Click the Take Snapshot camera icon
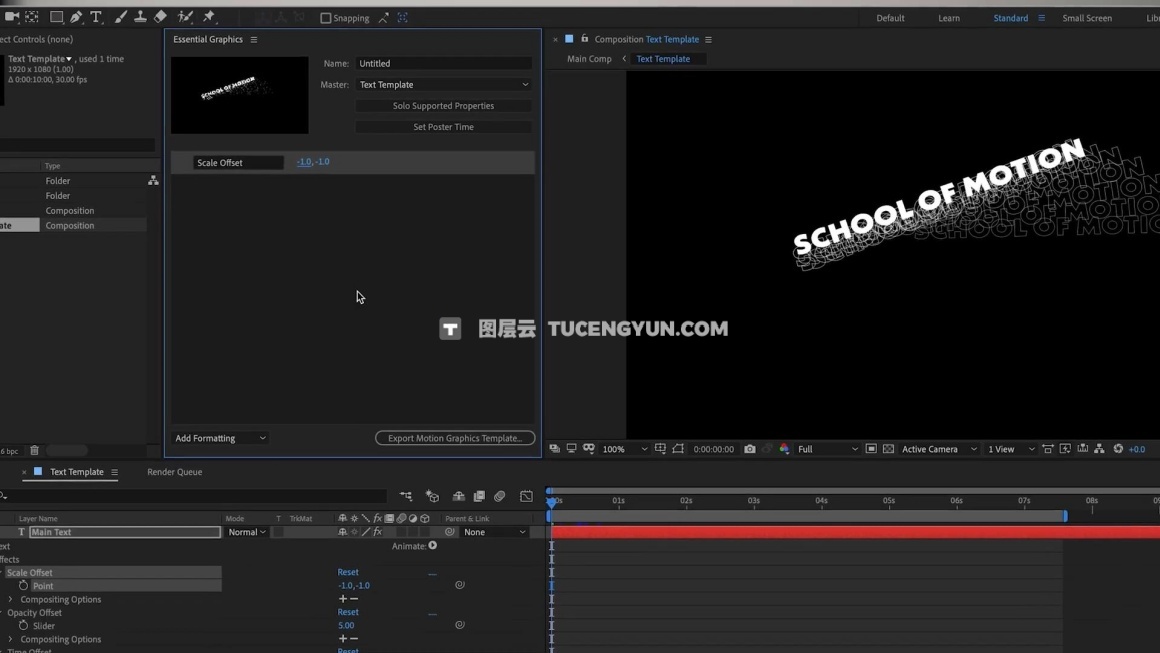 (749, 449)
